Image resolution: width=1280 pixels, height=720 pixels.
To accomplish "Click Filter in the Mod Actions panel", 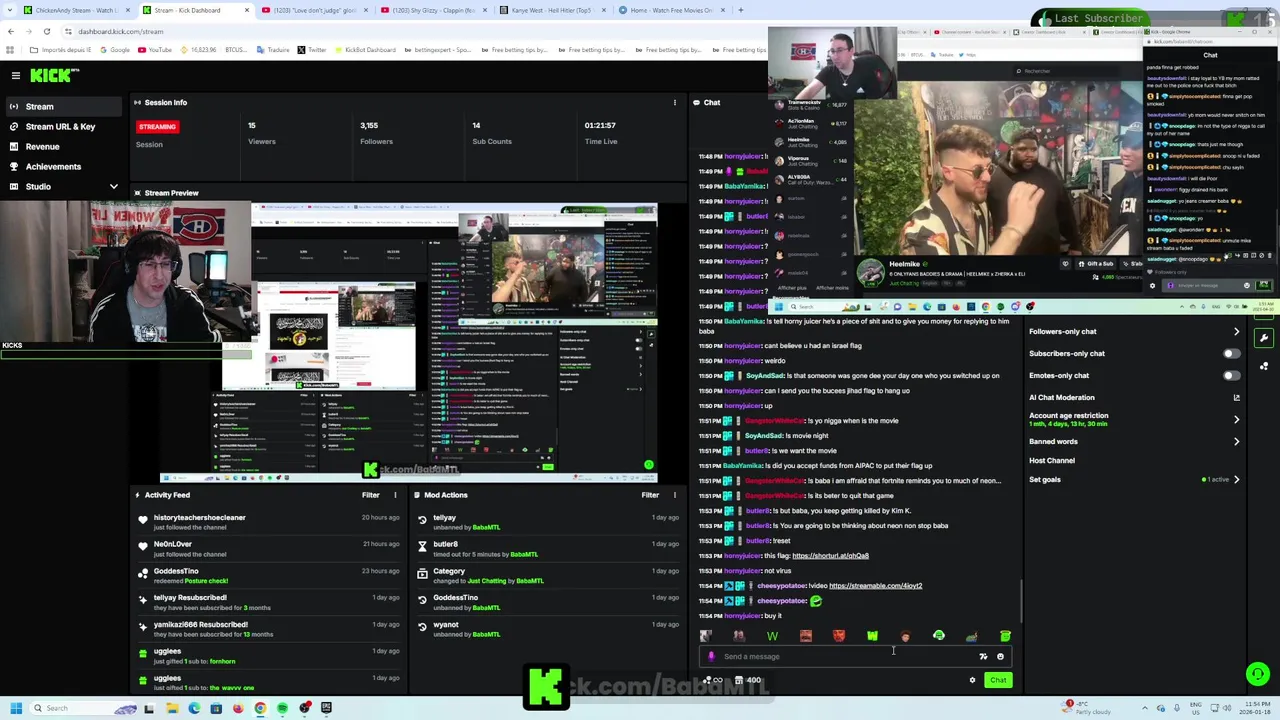I will click(650, 495).
